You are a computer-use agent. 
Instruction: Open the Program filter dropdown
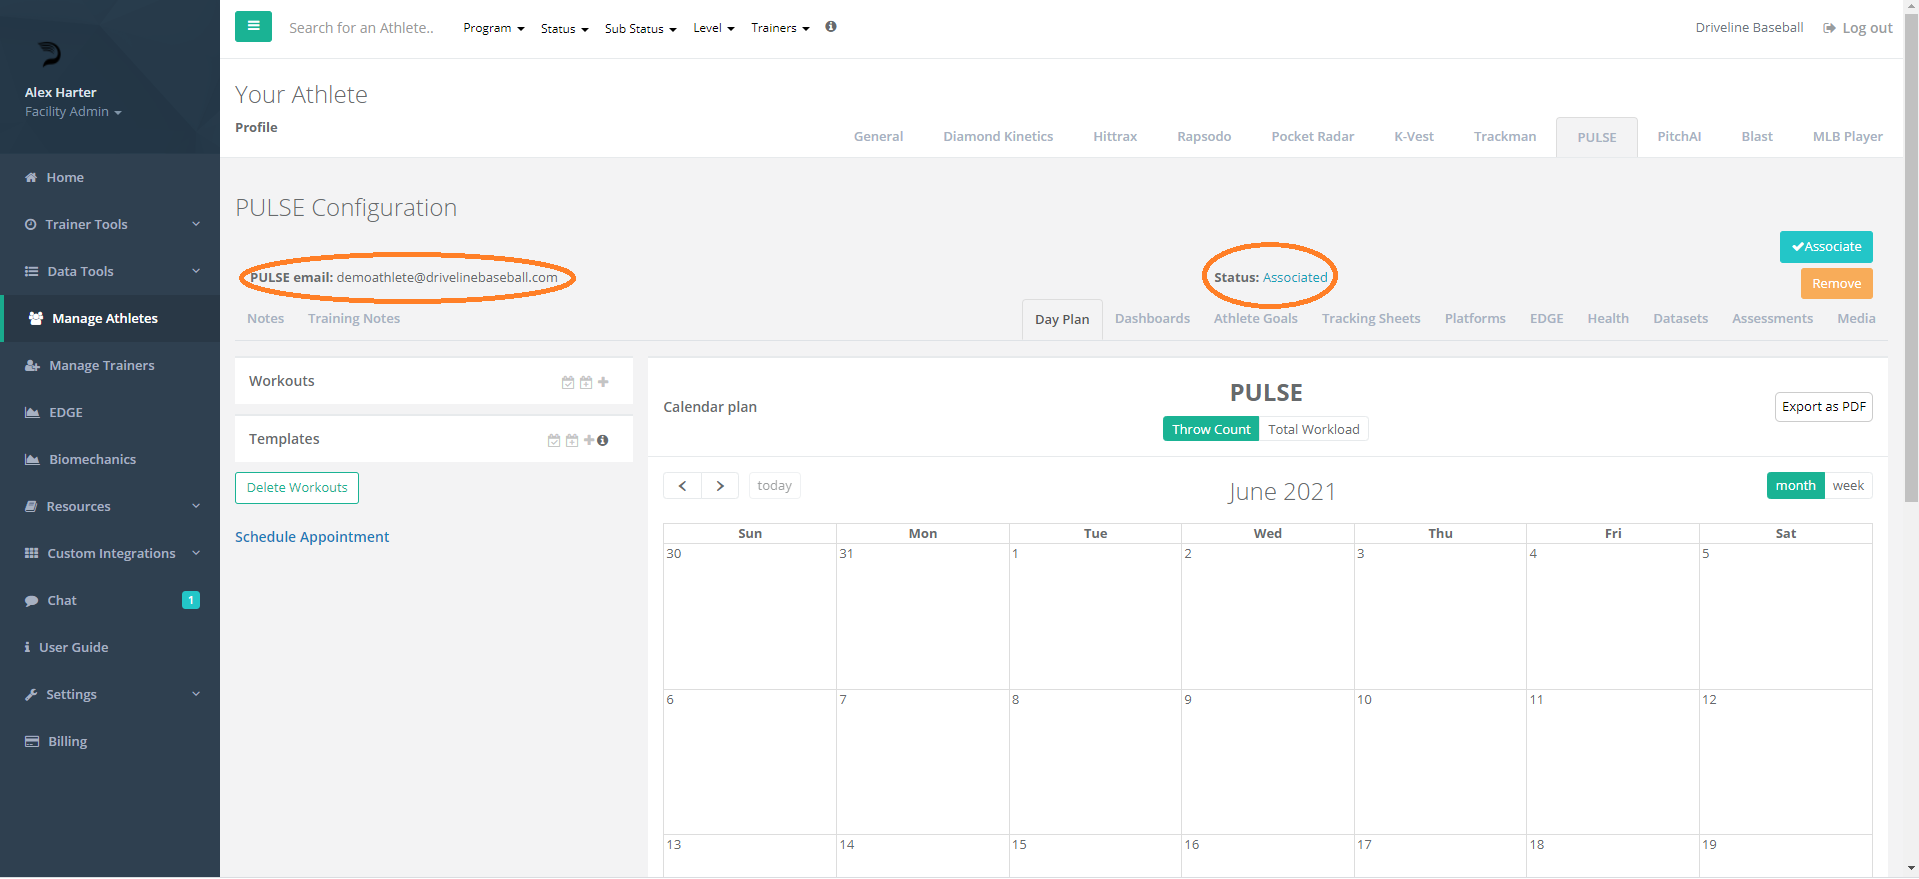pos(493,28)
